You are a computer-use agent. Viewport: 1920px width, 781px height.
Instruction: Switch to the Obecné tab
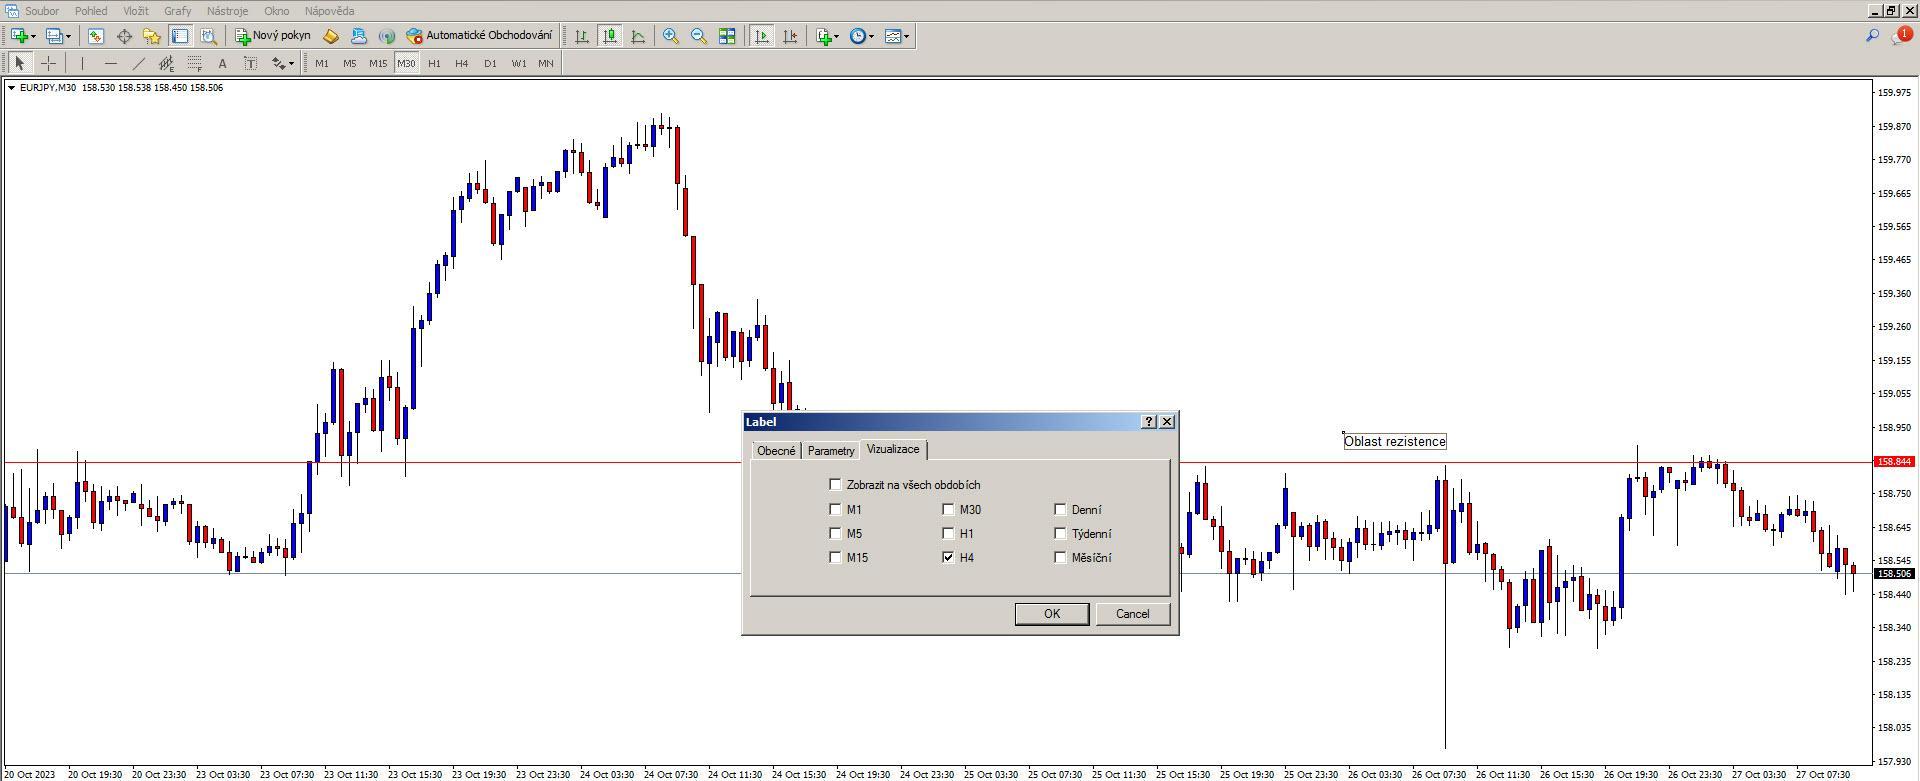pyautogui.click(x=776, y=451)
